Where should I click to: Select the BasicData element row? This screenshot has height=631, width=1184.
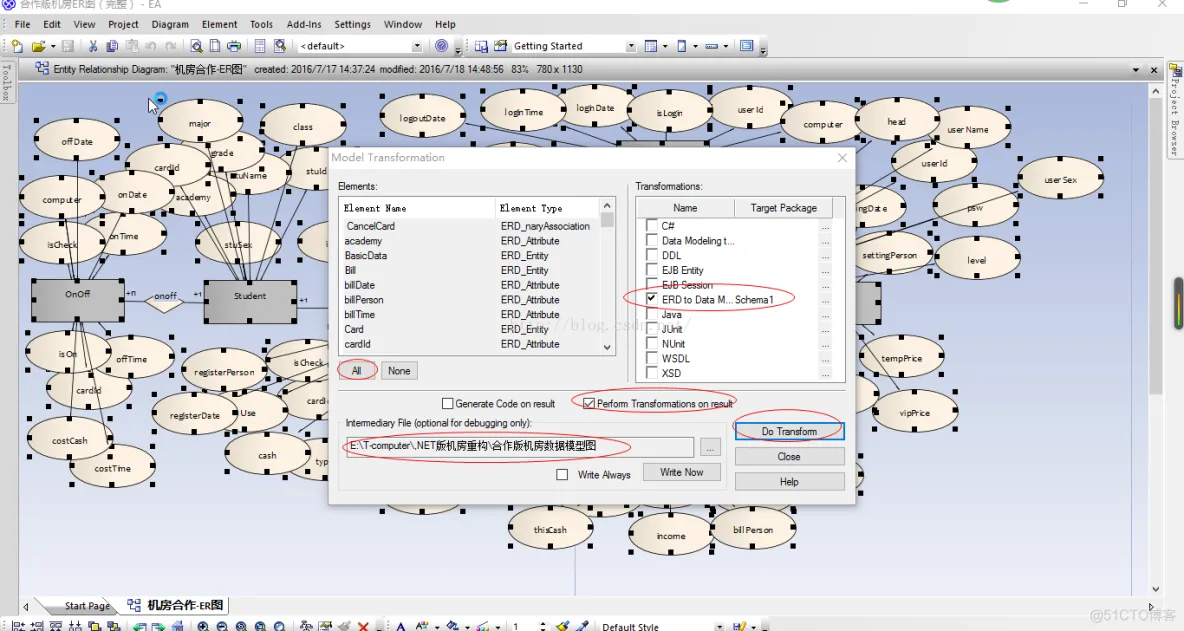click(472, 255)
